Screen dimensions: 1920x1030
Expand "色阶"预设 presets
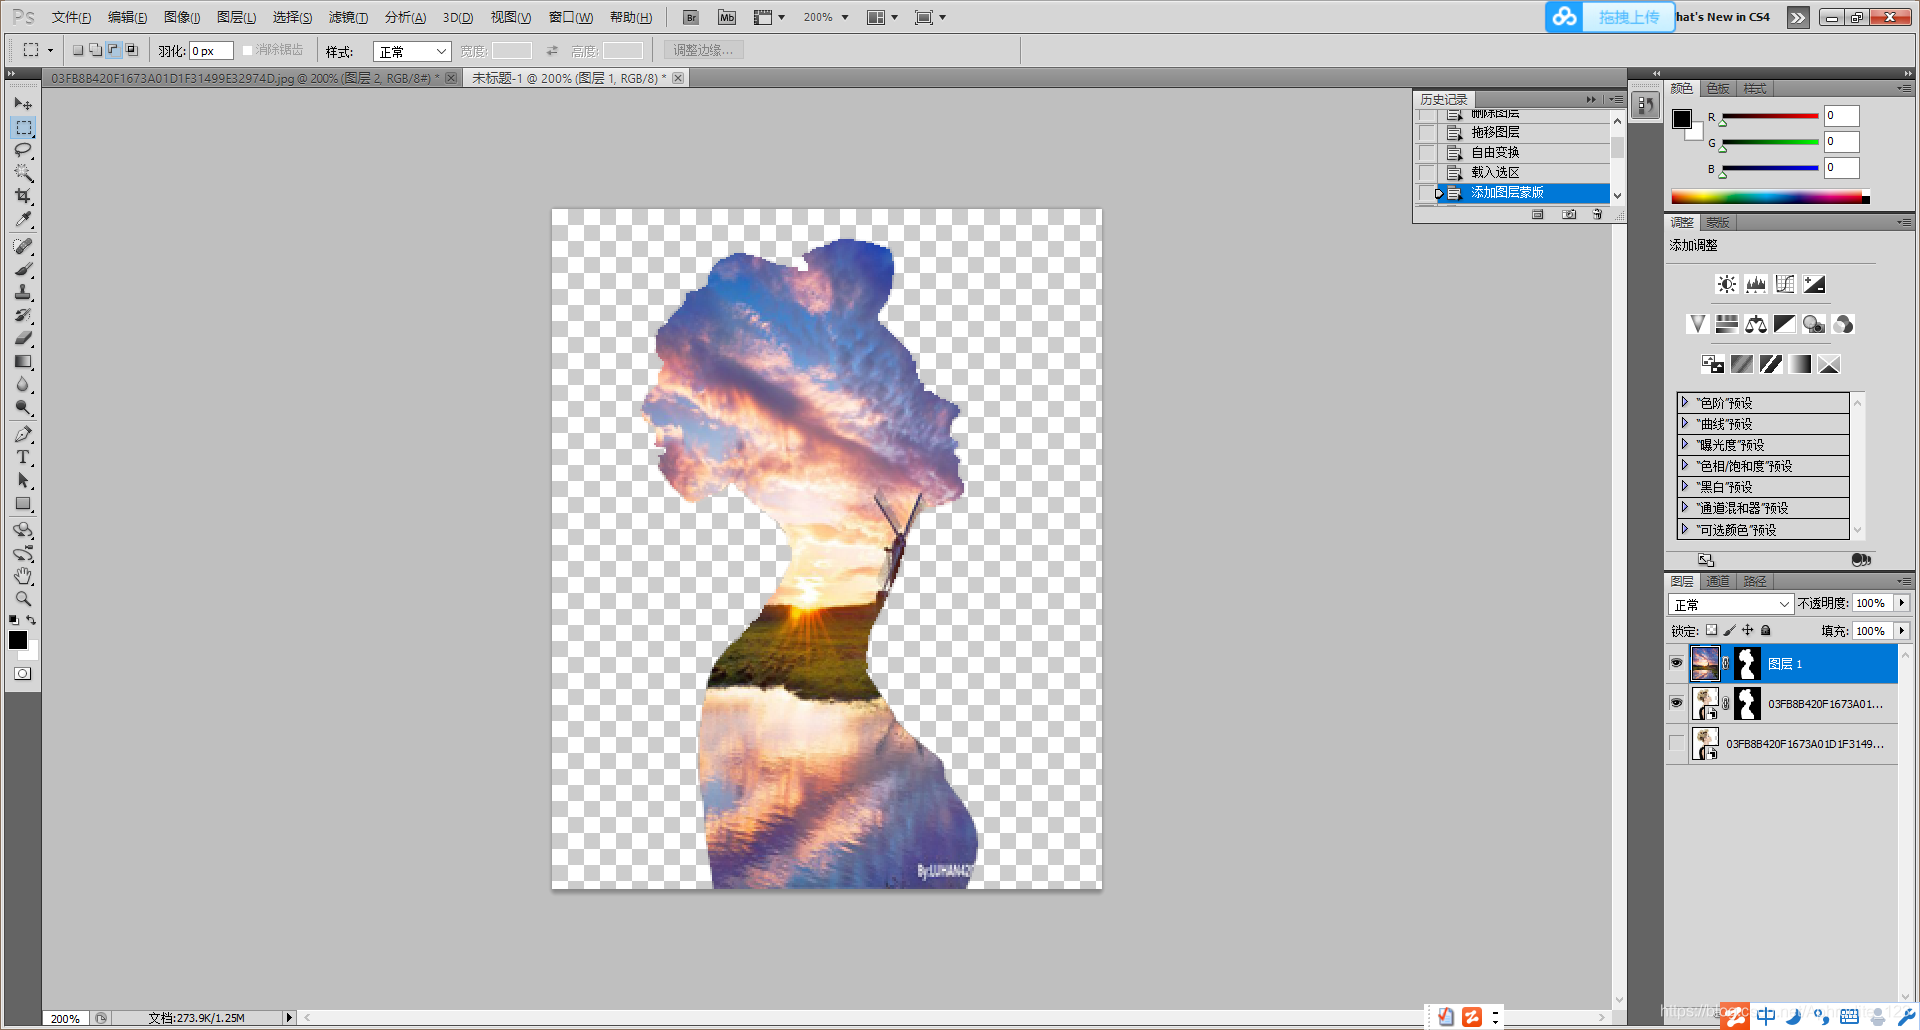(1684, 402)
